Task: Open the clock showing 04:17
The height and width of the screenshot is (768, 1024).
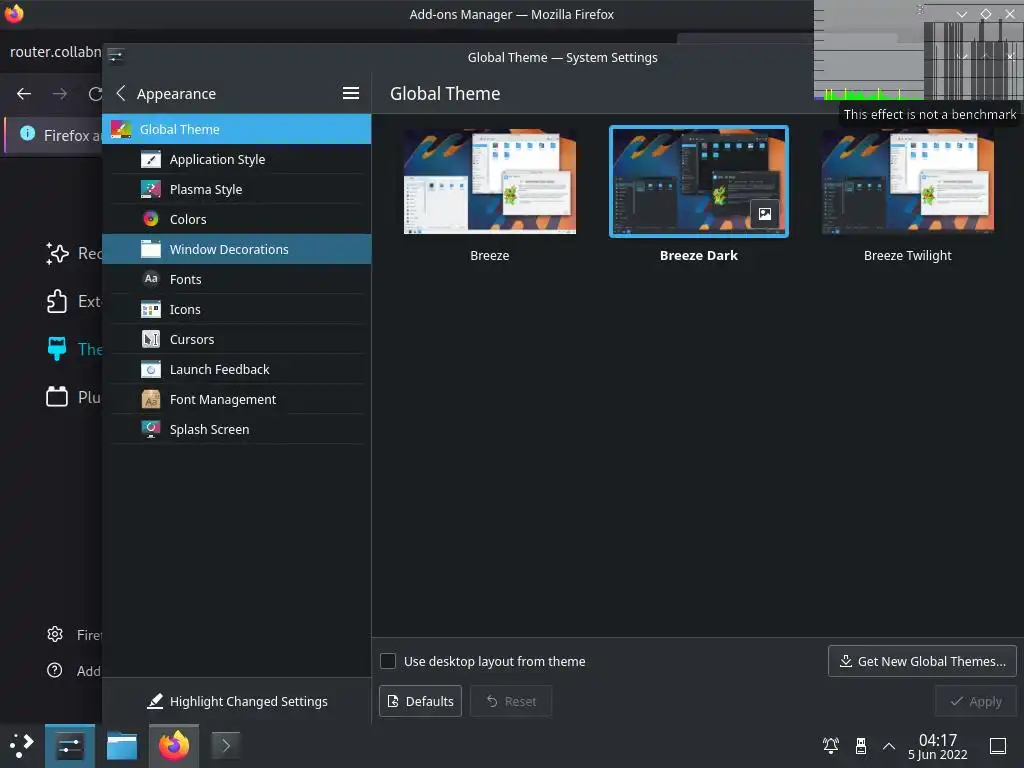Action: (938, 746)
